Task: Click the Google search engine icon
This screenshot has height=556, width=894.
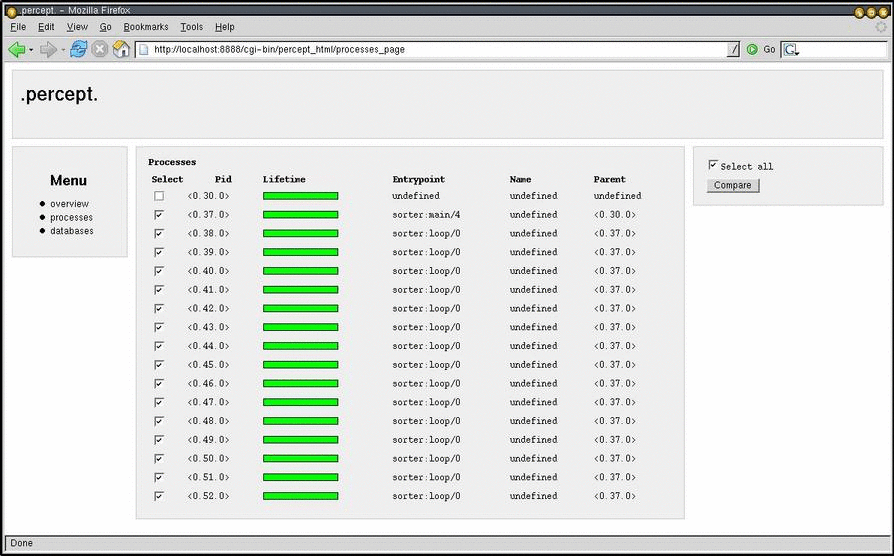Action: click(x=791, y=49)
